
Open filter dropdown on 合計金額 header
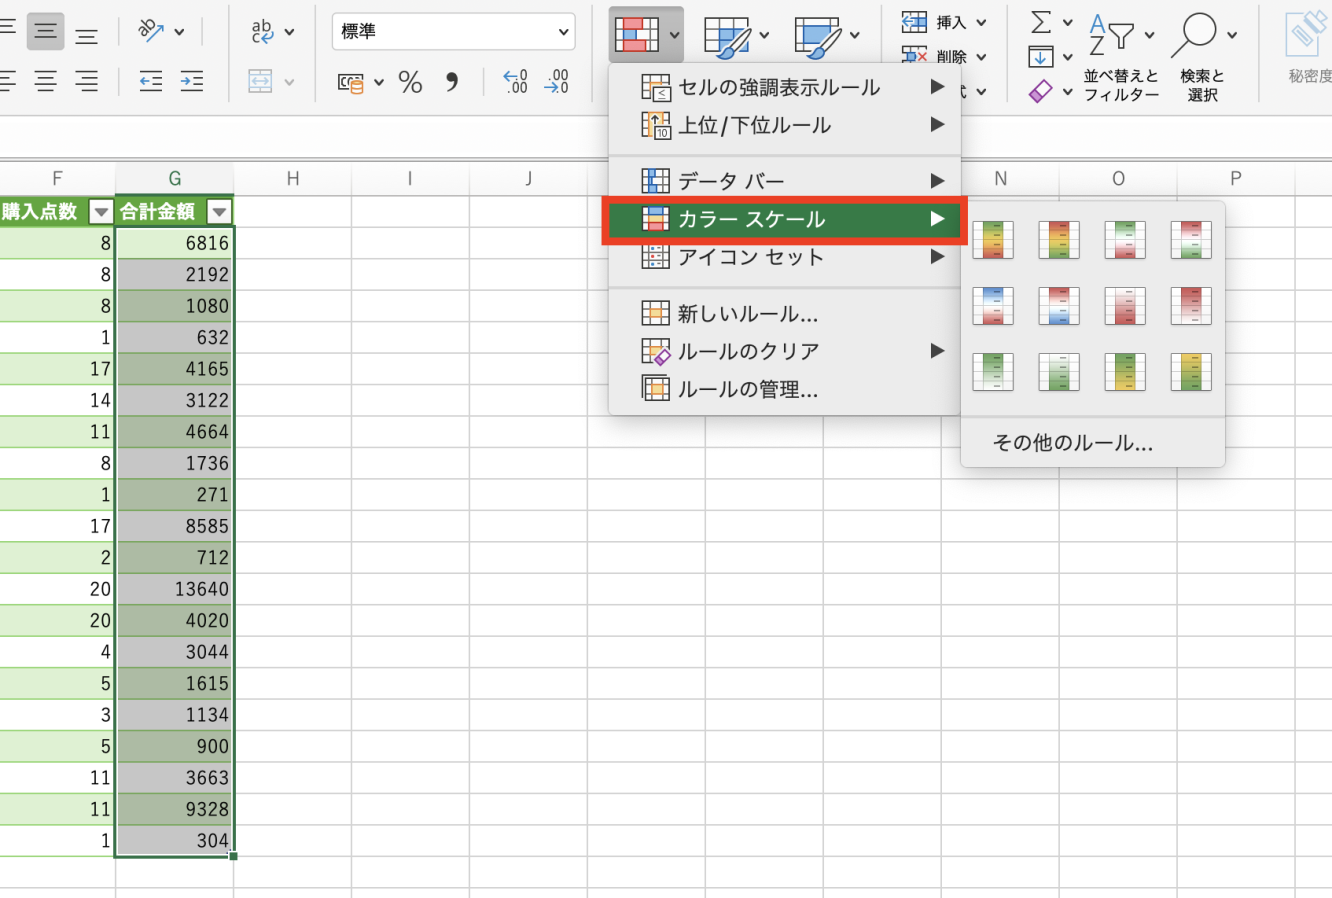click(219, 212)
